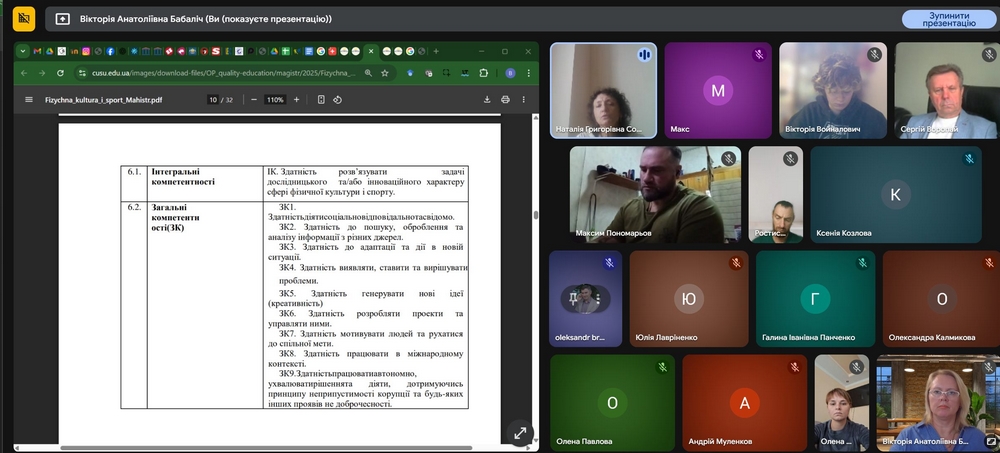The width and height of the screenshot is (1000, 453).
Task: Click the browser address bar URL
Action: (x=220, y=73)
